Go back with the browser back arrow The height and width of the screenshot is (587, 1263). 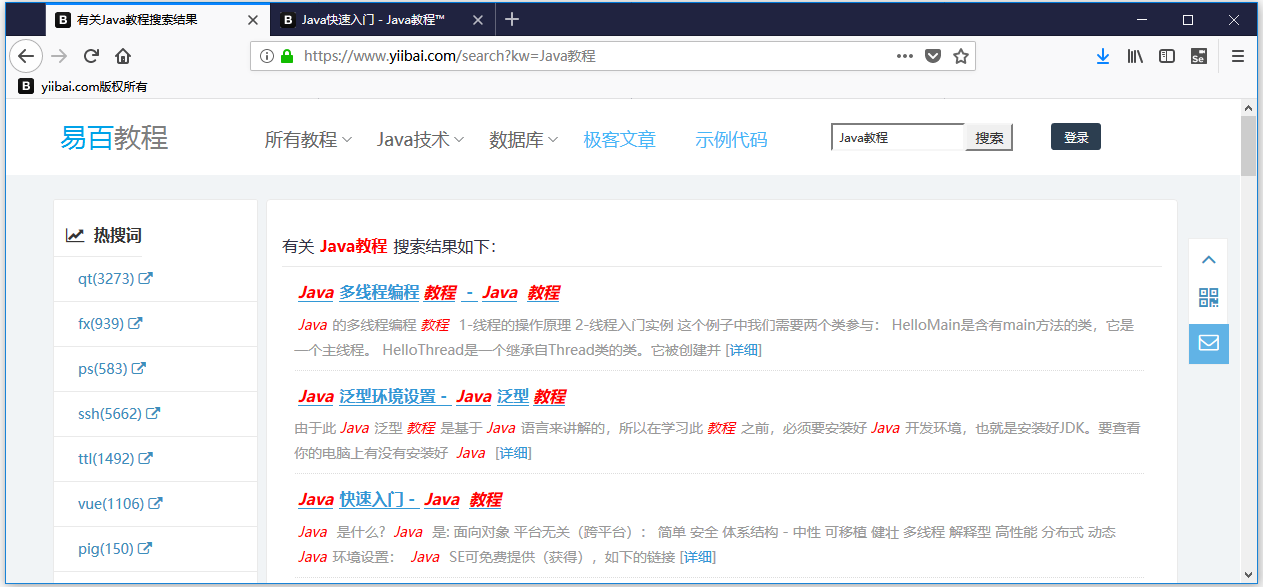pos(26,56)
